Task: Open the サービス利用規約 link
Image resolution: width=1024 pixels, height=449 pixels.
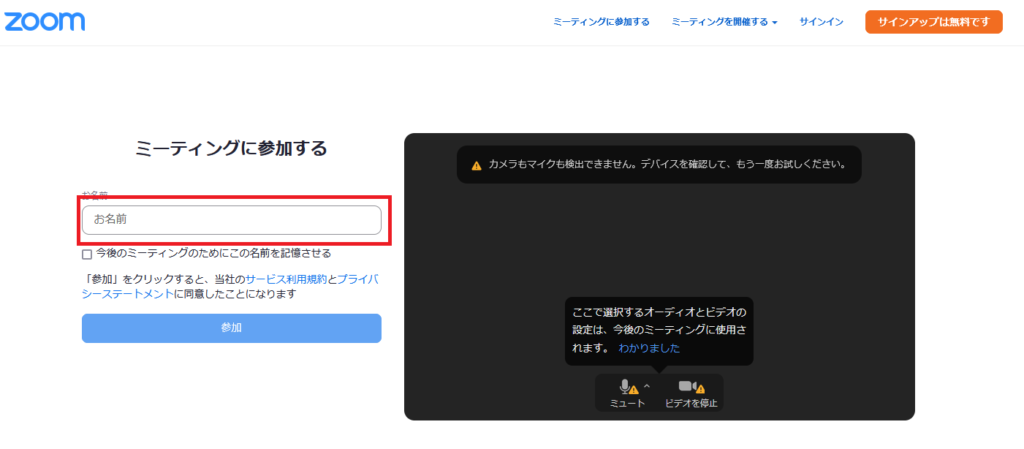Action: (284, 279)
